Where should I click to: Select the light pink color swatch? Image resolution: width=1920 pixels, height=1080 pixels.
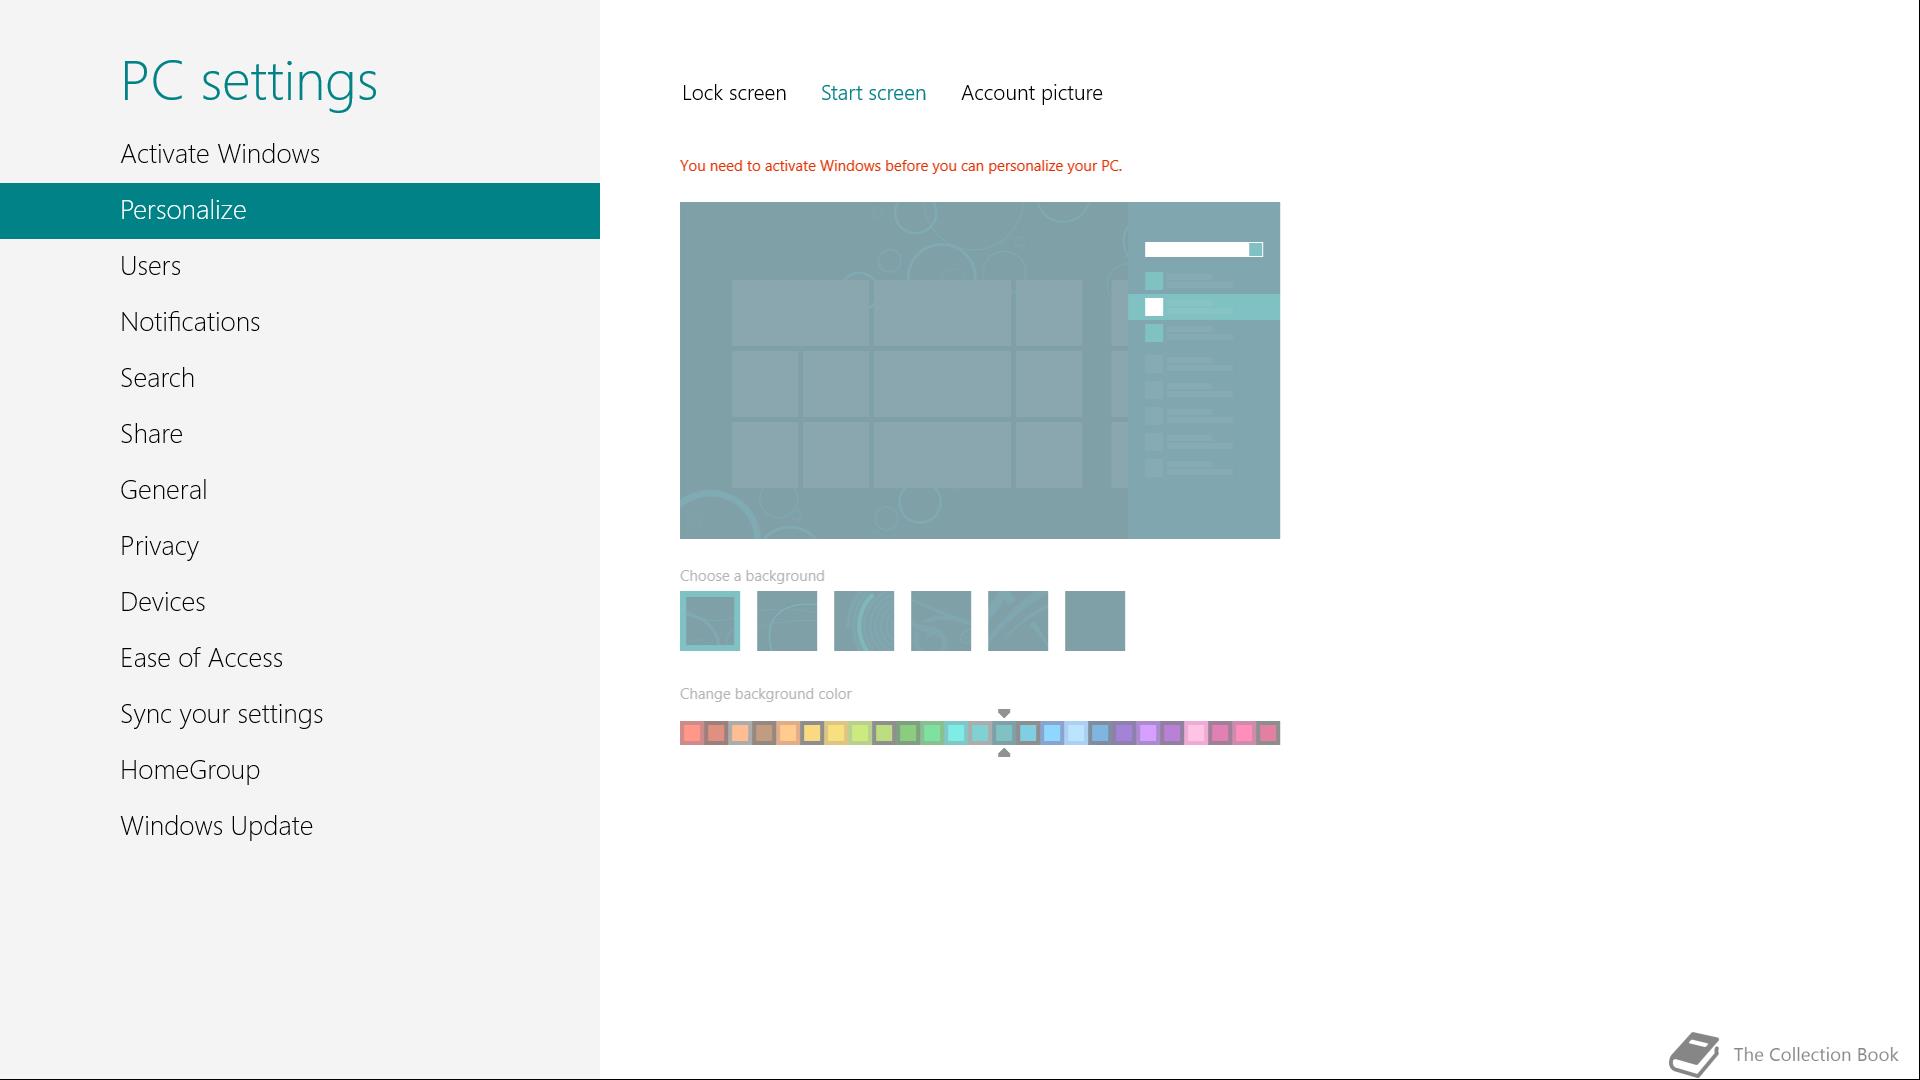[1196, 733]
